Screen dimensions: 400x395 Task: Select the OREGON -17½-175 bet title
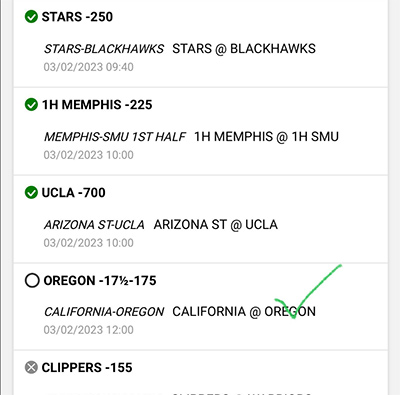100,281
